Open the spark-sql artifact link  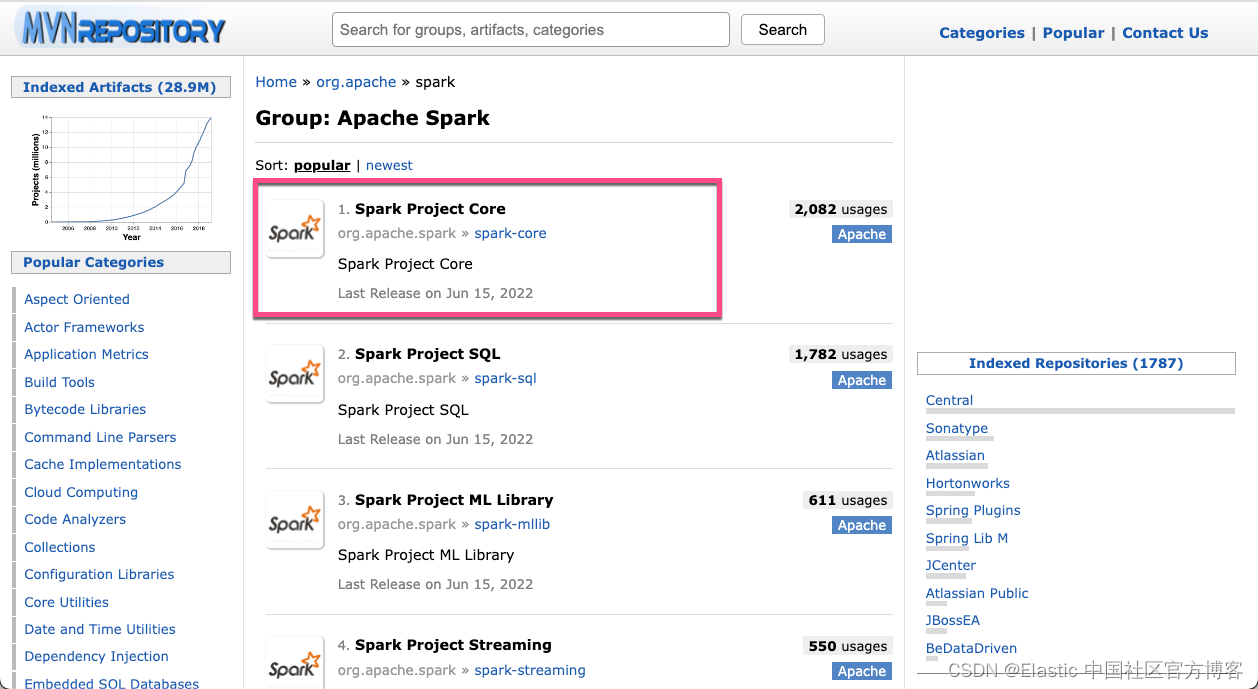[x=504, y=378]
